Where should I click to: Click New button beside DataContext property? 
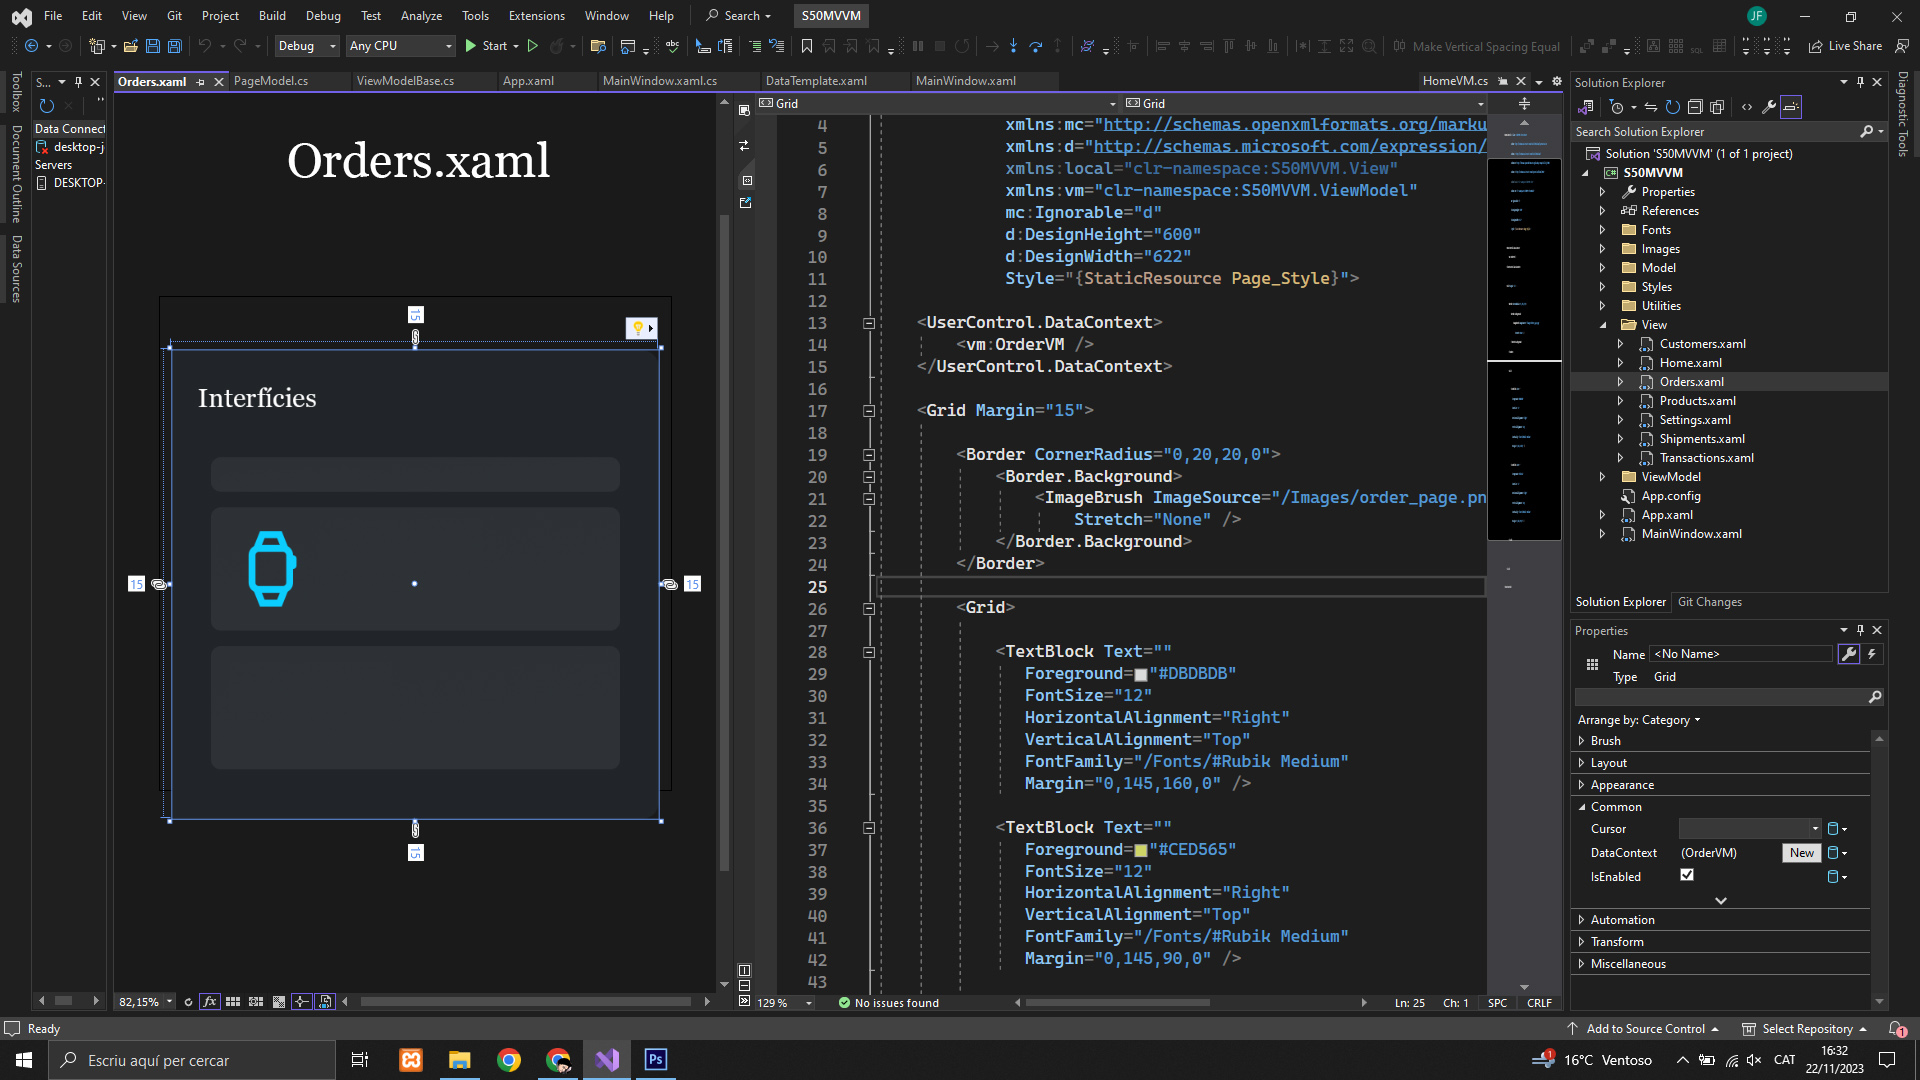point(1802,853)
